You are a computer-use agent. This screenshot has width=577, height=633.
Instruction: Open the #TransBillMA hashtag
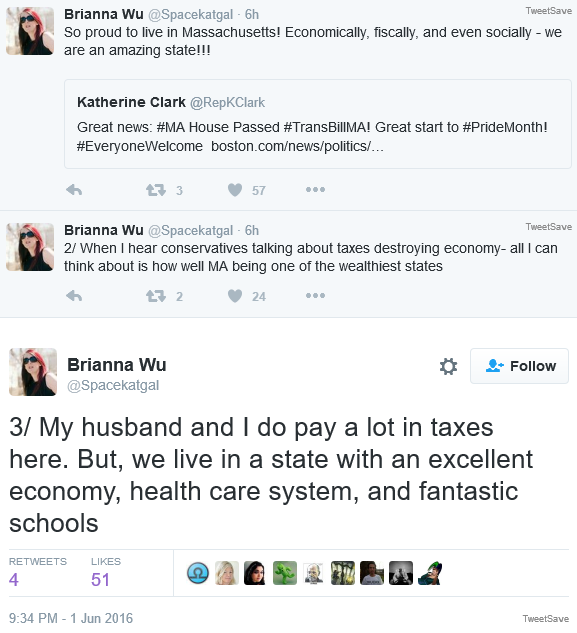[x=327, y=127]
